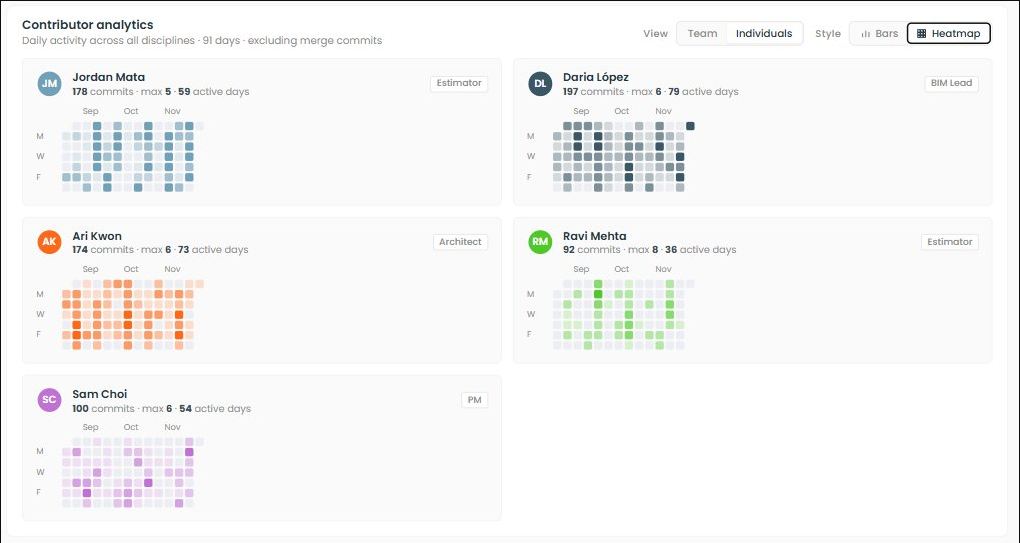Screen dimensions: 1020x543
Task: Click Oct label on Ari Kwon heatmap
Action: pos(131,269)
